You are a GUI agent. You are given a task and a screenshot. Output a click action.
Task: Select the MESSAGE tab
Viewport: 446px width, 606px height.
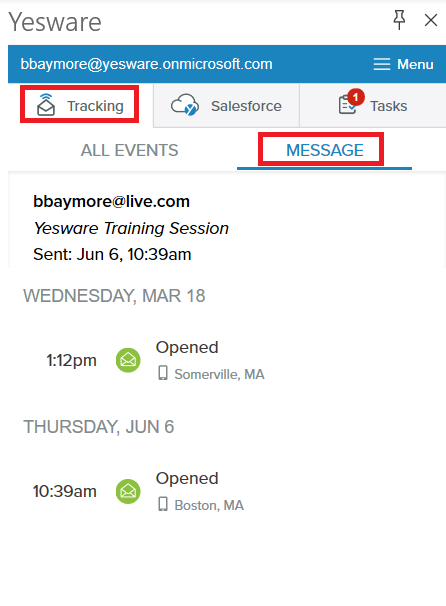tap(325, 150)
